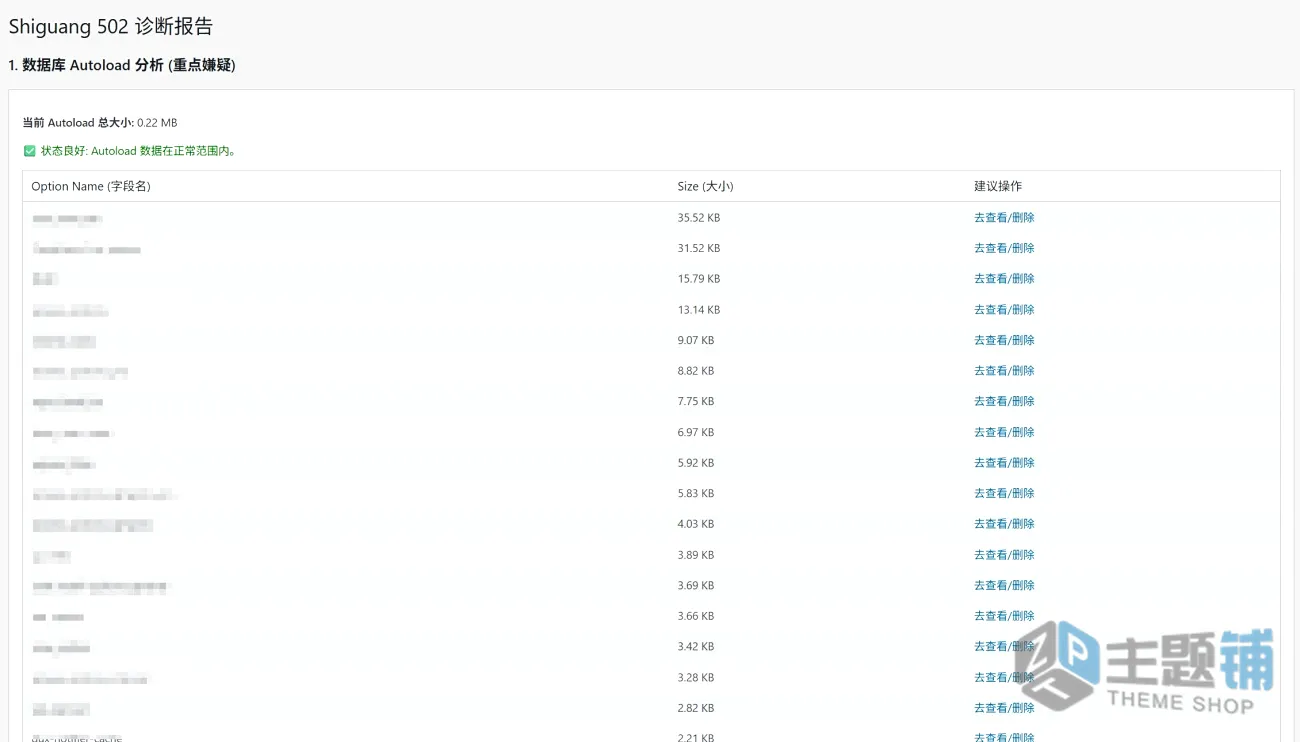Image resolution: width=1300 pixels, height=742 pixels.
Task: Click the 建议操作 column header
Action: [998, 186]
